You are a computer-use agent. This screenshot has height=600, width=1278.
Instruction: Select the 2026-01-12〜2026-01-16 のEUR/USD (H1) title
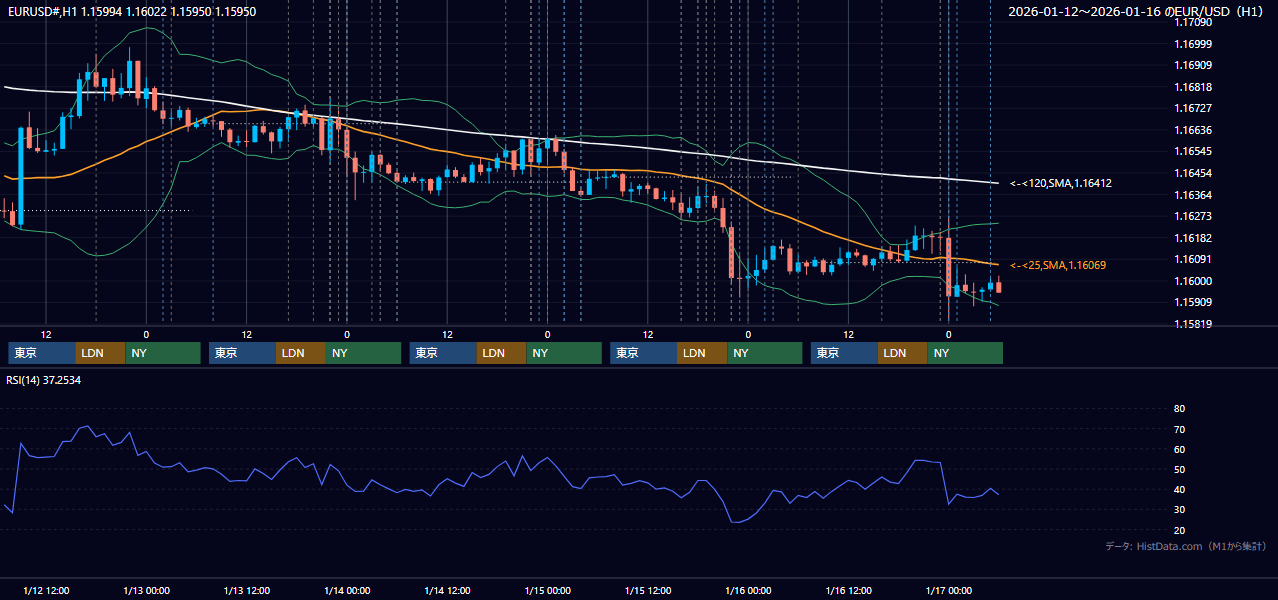pos(1138,12)
